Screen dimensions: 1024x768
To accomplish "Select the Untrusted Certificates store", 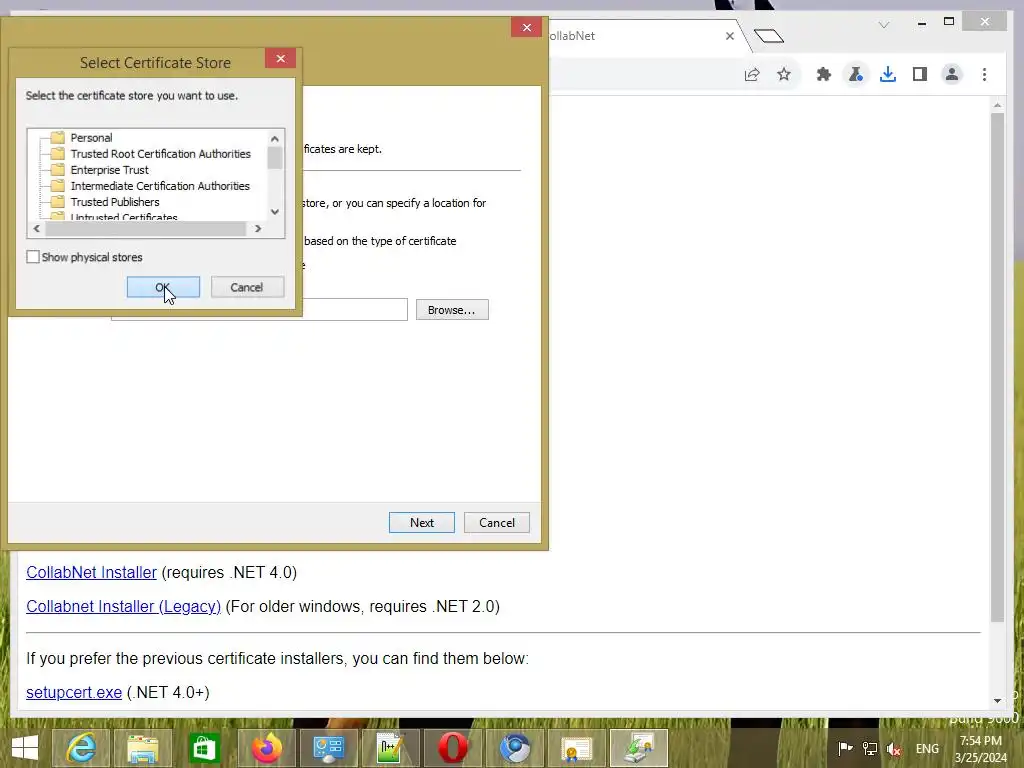I will (x=124, y=217).
